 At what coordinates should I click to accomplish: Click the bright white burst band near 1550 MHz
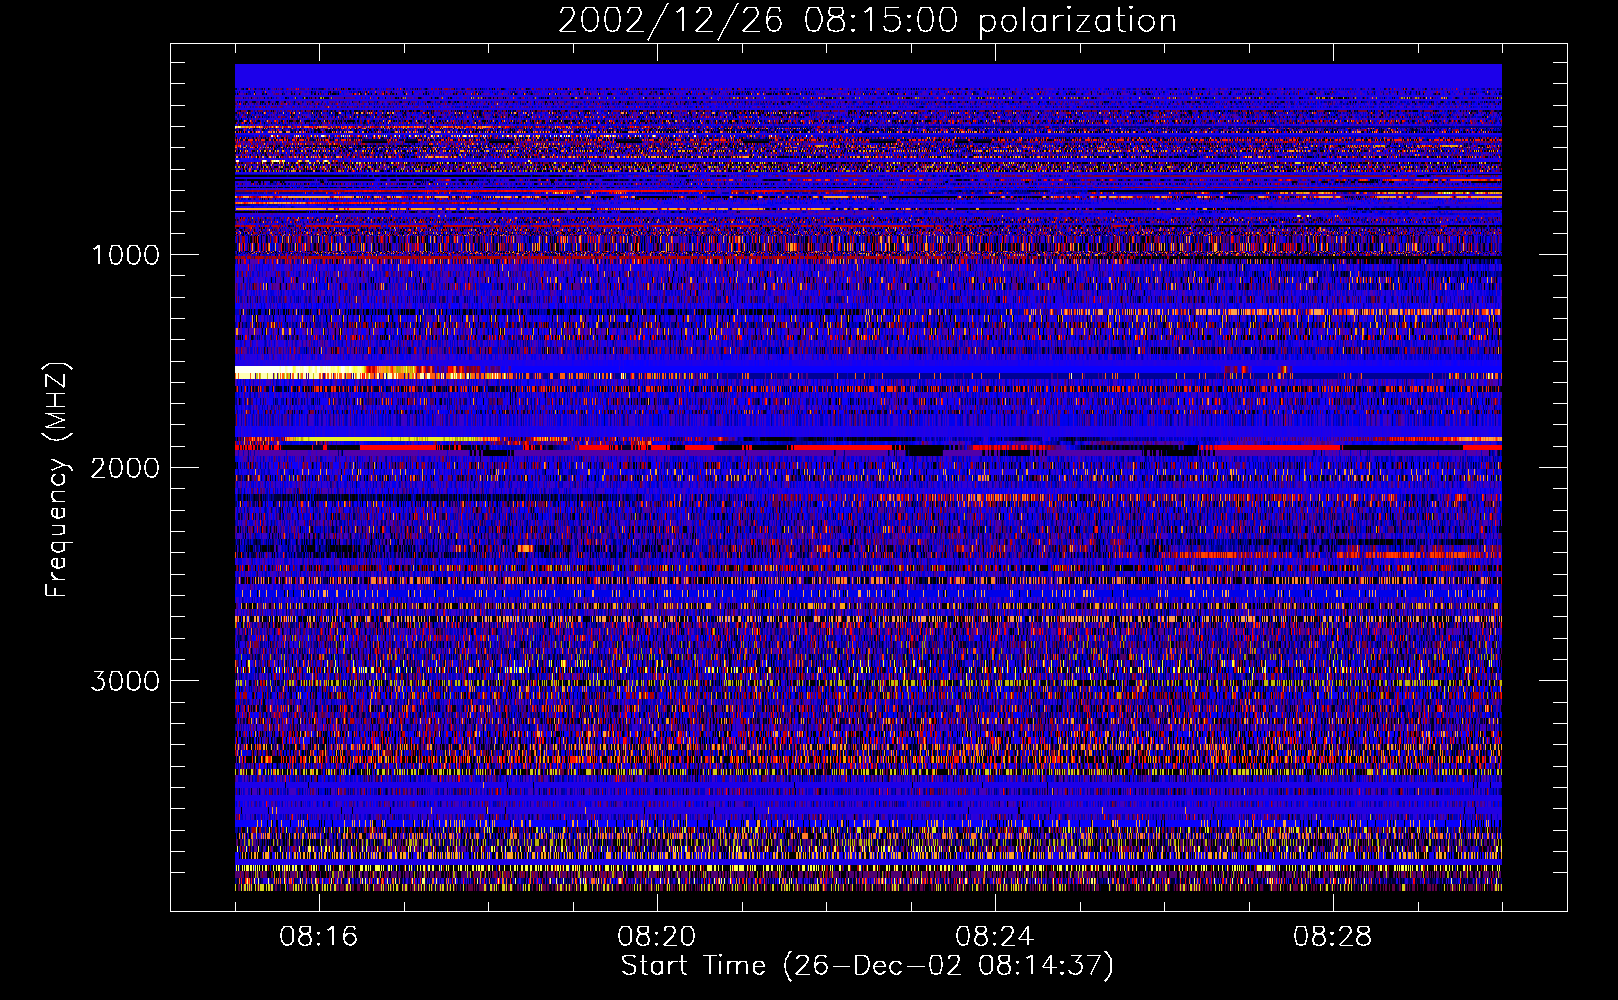click(300, 372)
